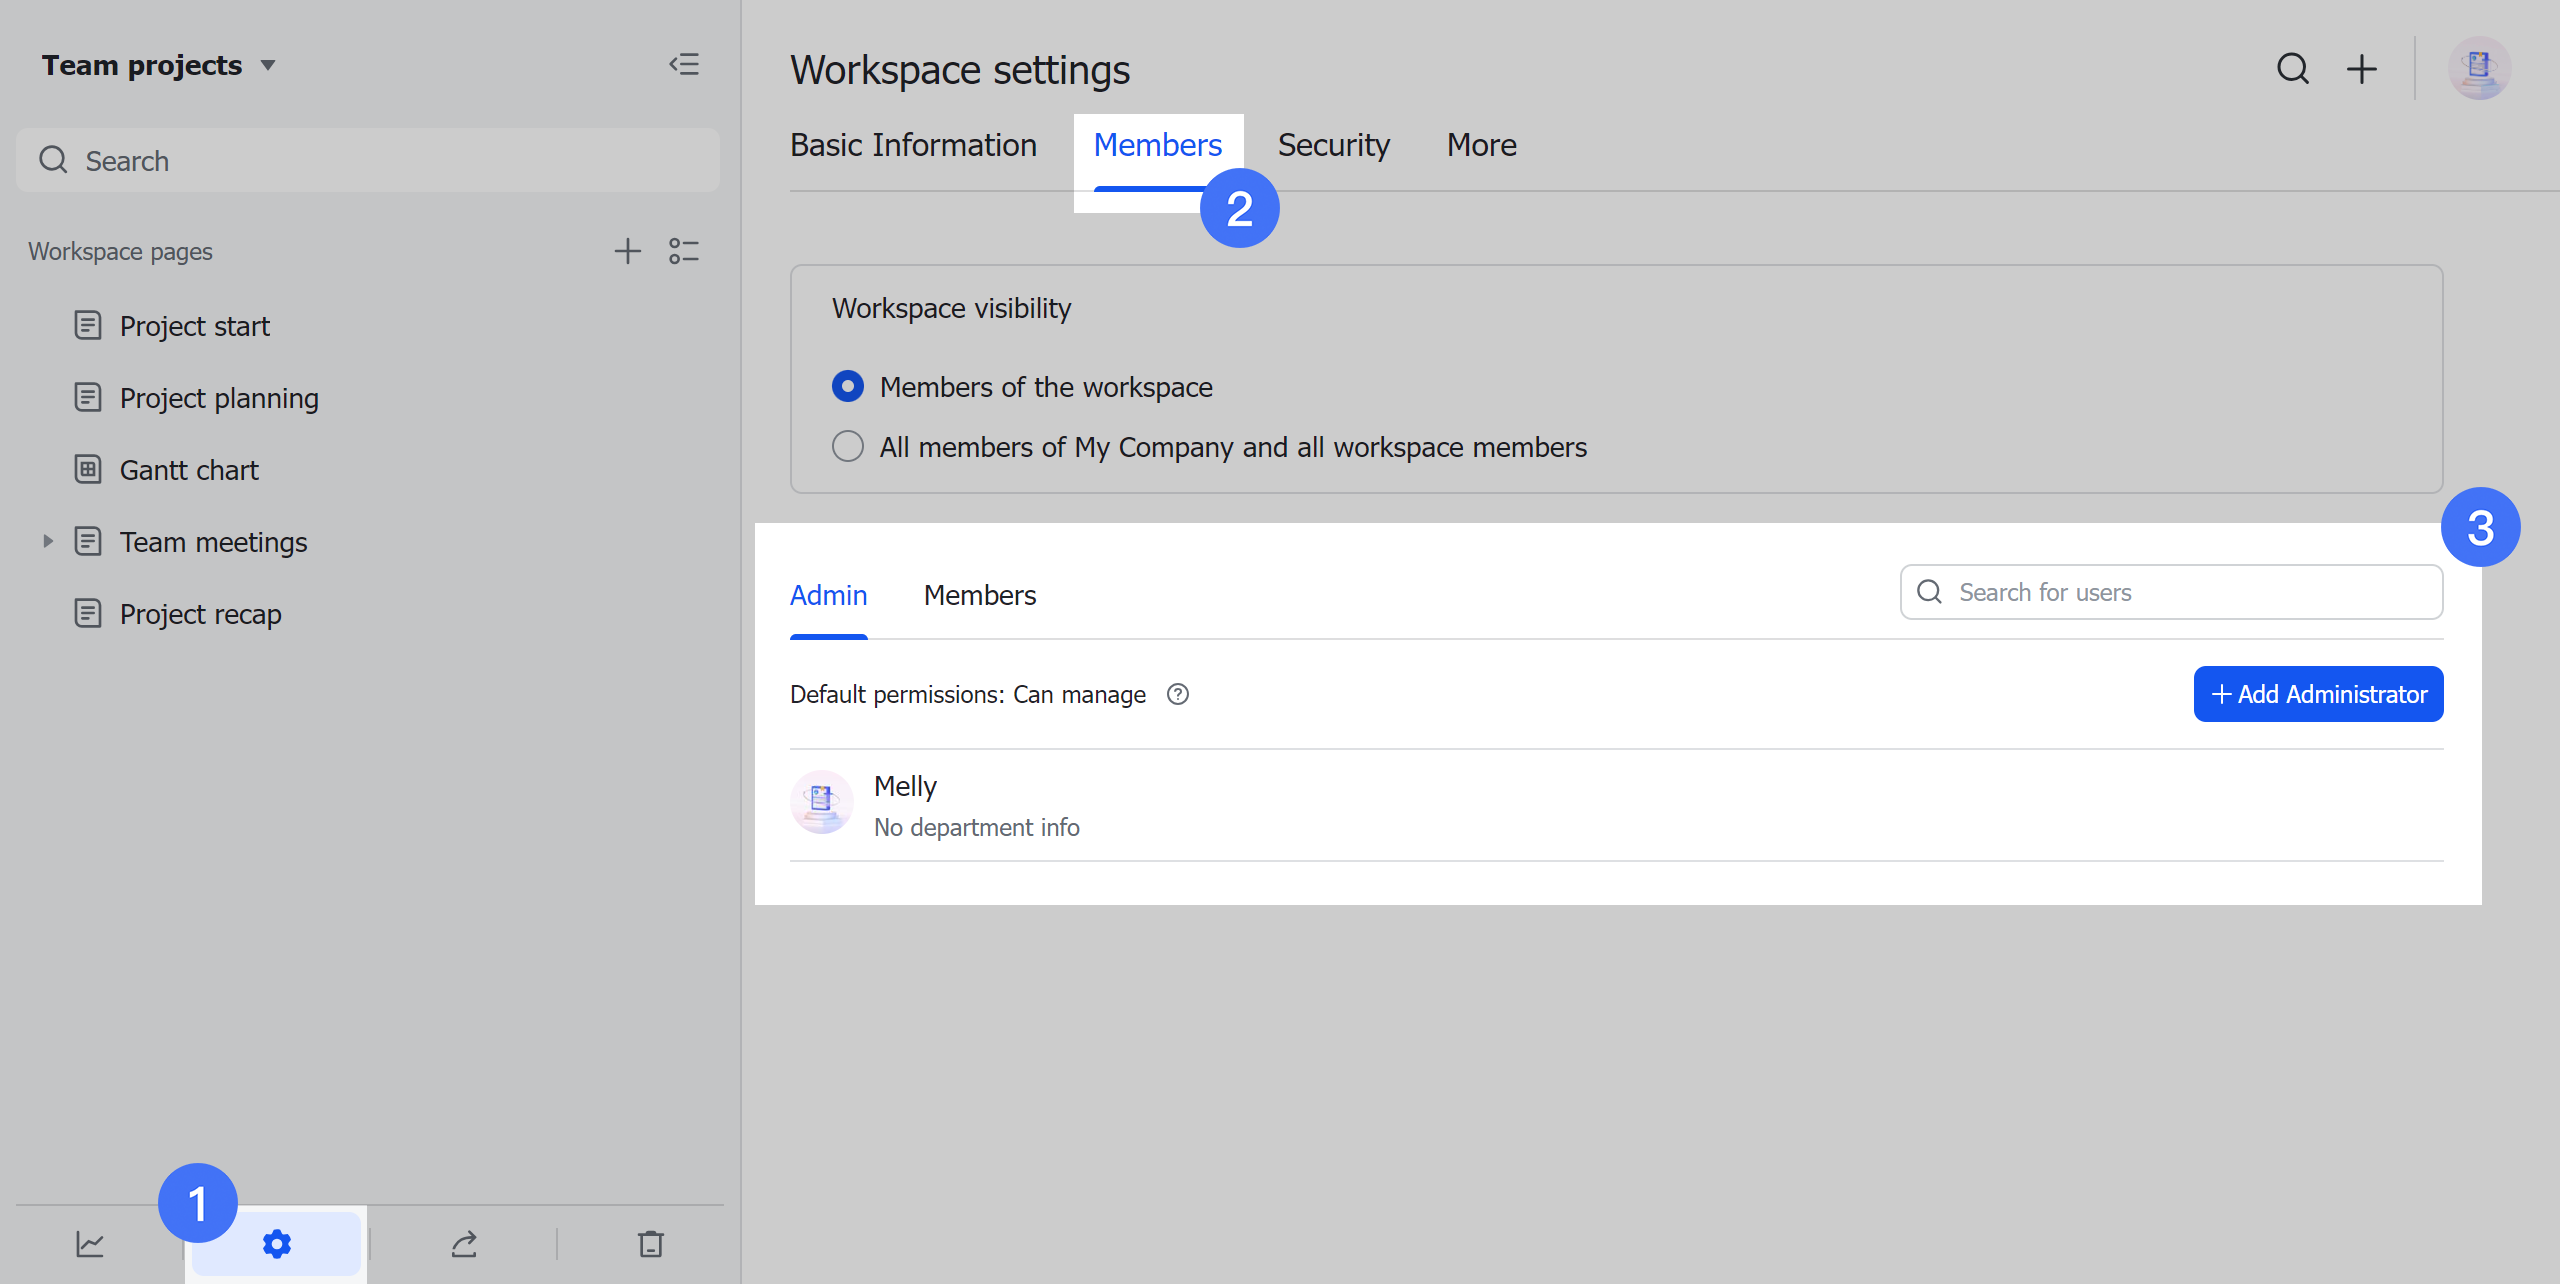Select the settings gear in bottom toolbar
The height and width of the screenshot is (1284, 2560).
tap(276, 1243)
